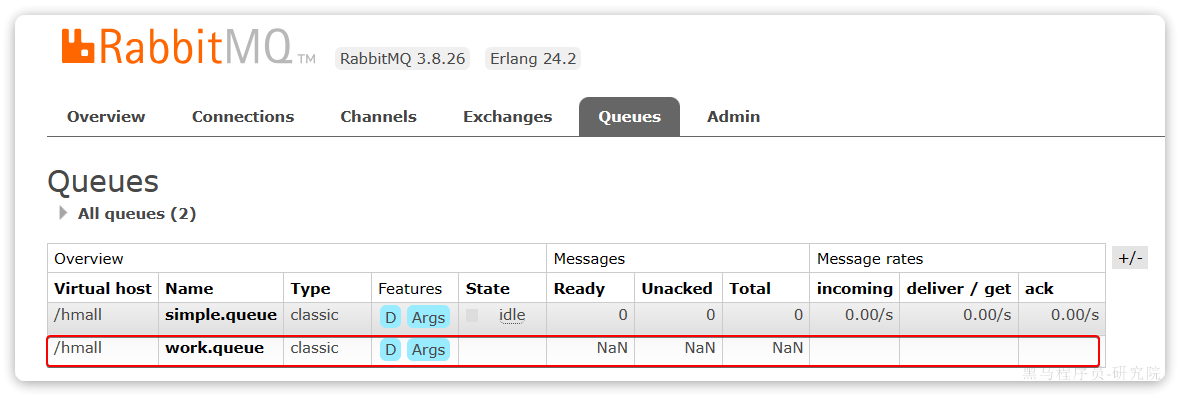The height and width of the screenshot is (398, 1180).
Task: Click the D feature badge for simple.queue
Action: pos(390,317)
